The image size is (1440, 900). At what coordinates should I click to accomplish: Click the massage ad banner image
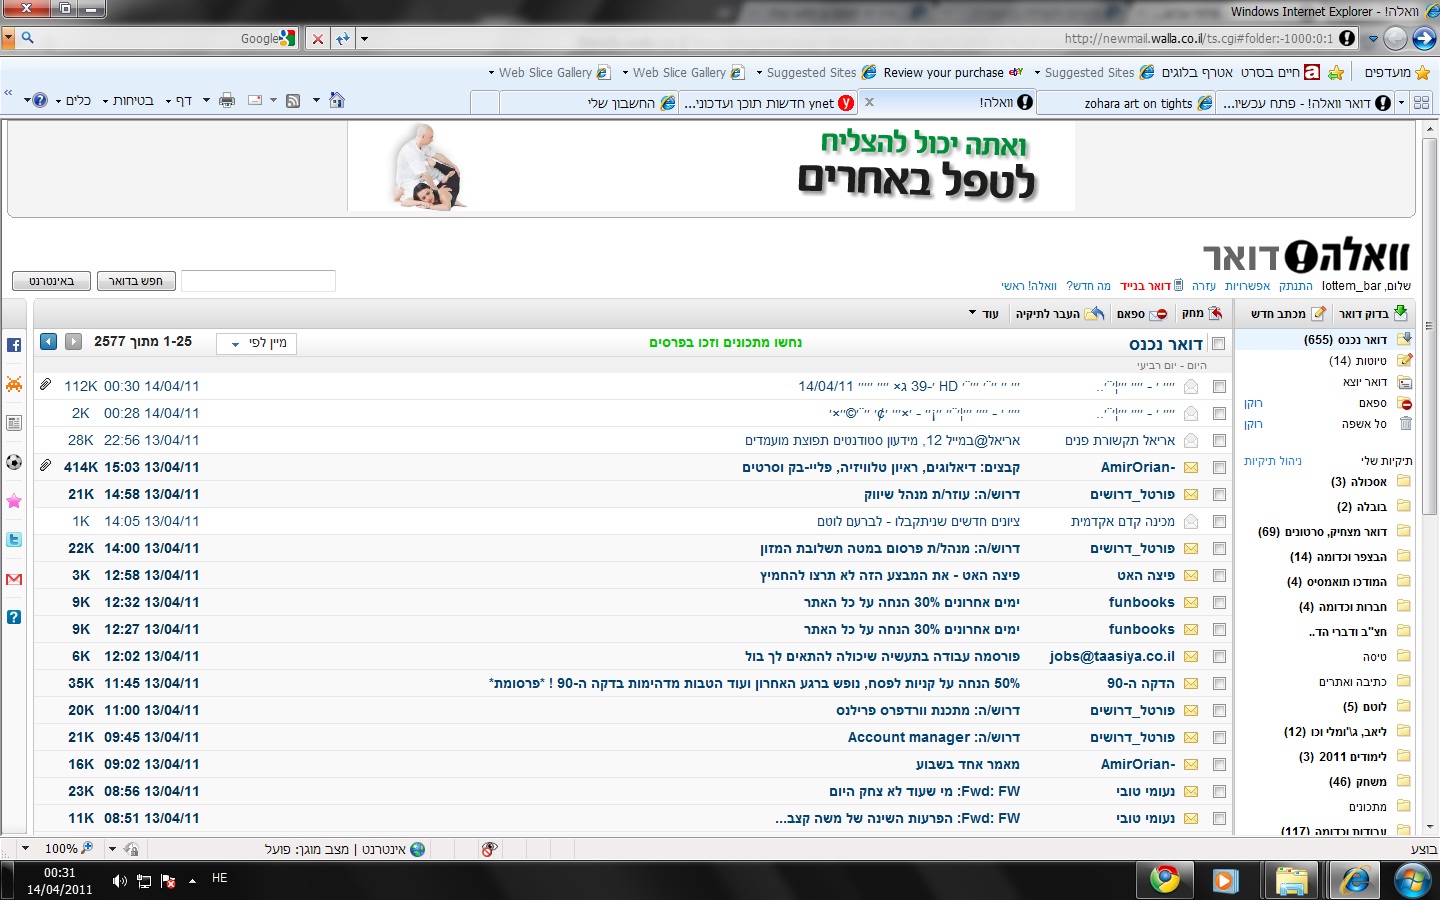pos(711,166)
